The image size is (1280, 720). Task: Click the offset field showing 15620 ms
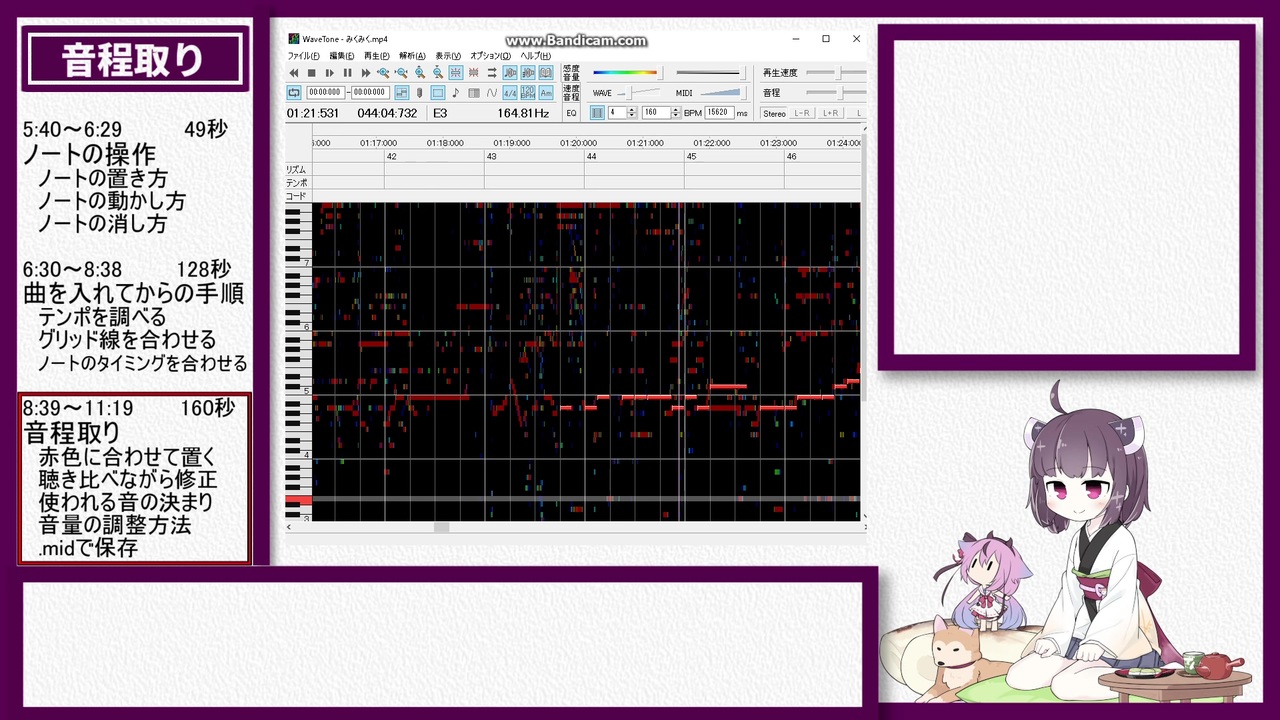(x=720, y=113)
